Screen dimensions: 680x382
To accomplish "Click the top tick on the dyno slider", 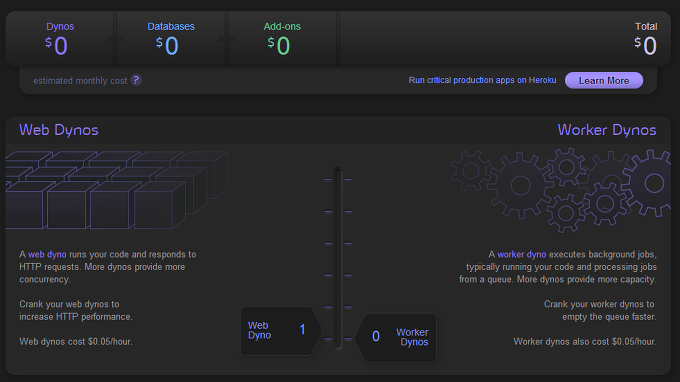I will [338, 179].
